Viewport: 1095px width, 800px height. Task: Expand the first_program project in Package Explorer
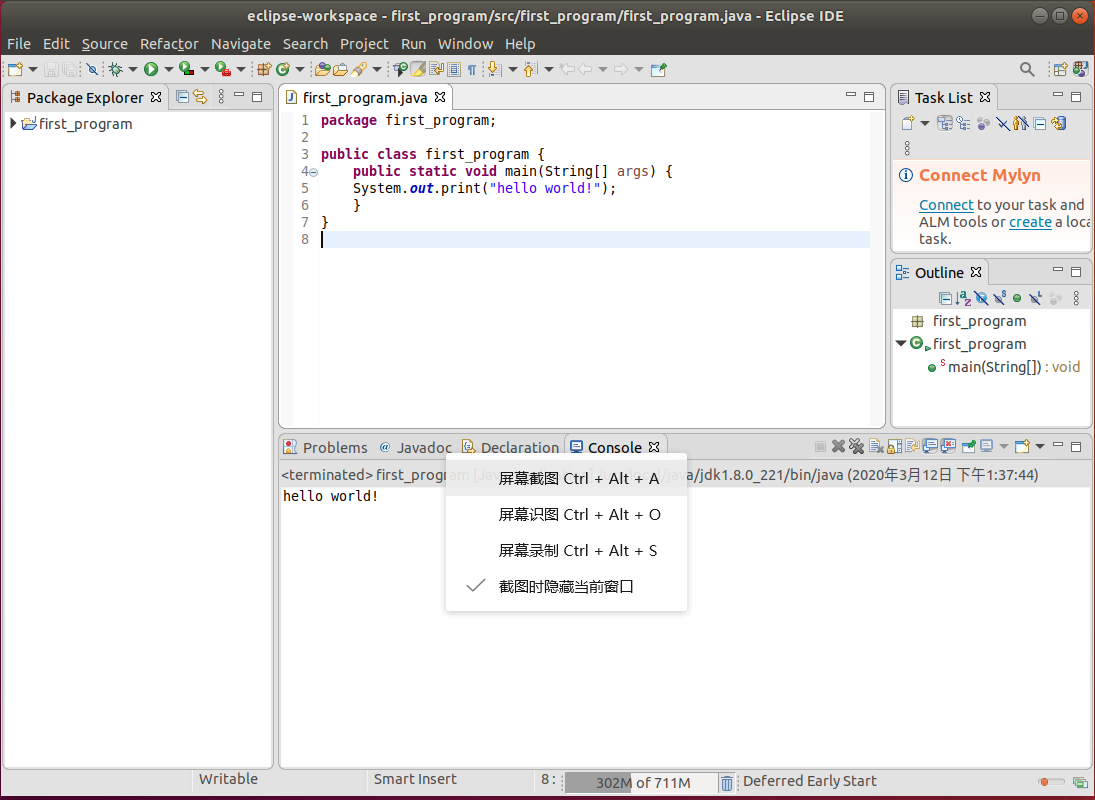pos(11,123)
